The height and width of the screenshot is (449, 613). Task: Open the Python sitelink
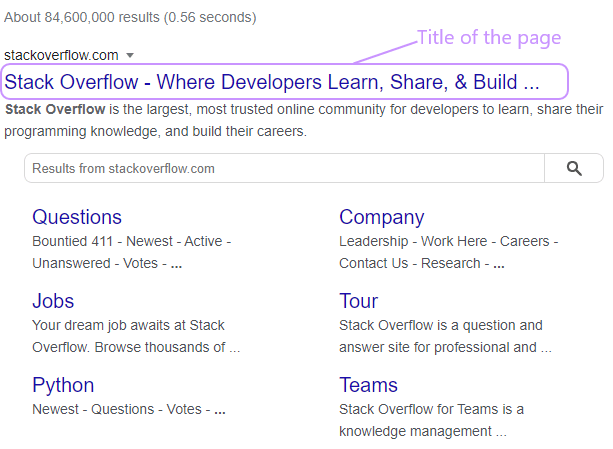pos(63,385)
